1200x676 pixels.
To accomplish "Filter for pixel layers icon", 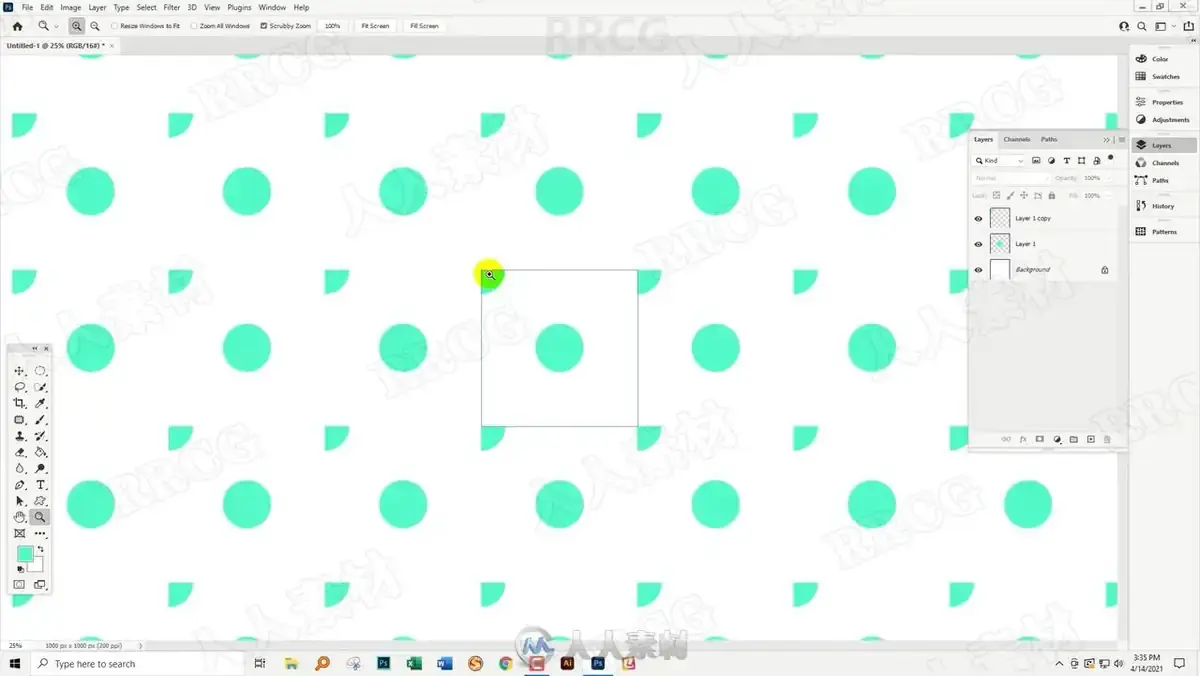I will [1036, 160].
